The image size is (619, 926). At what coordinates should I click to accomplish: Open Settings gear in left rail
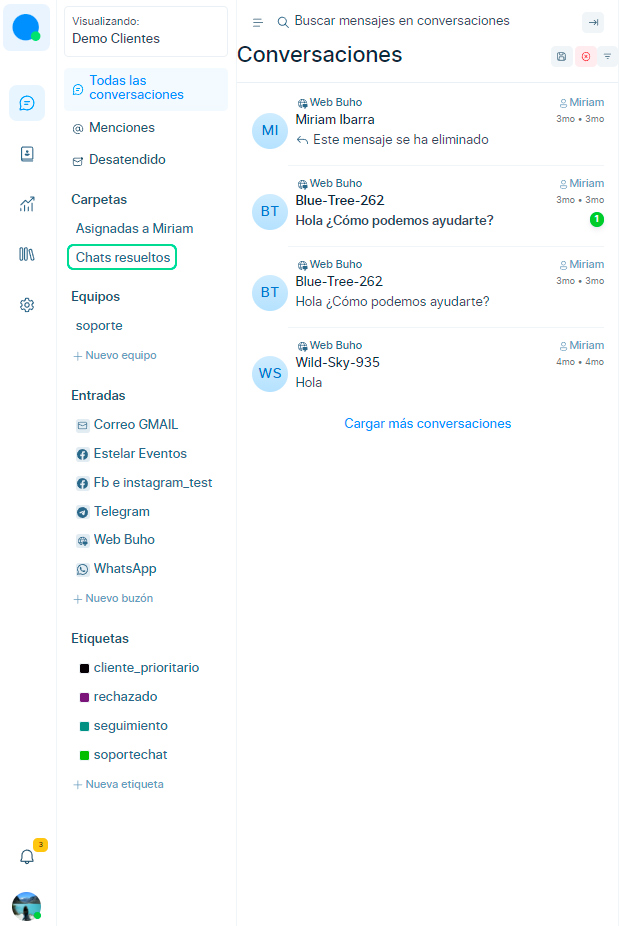tap(27, 305)
